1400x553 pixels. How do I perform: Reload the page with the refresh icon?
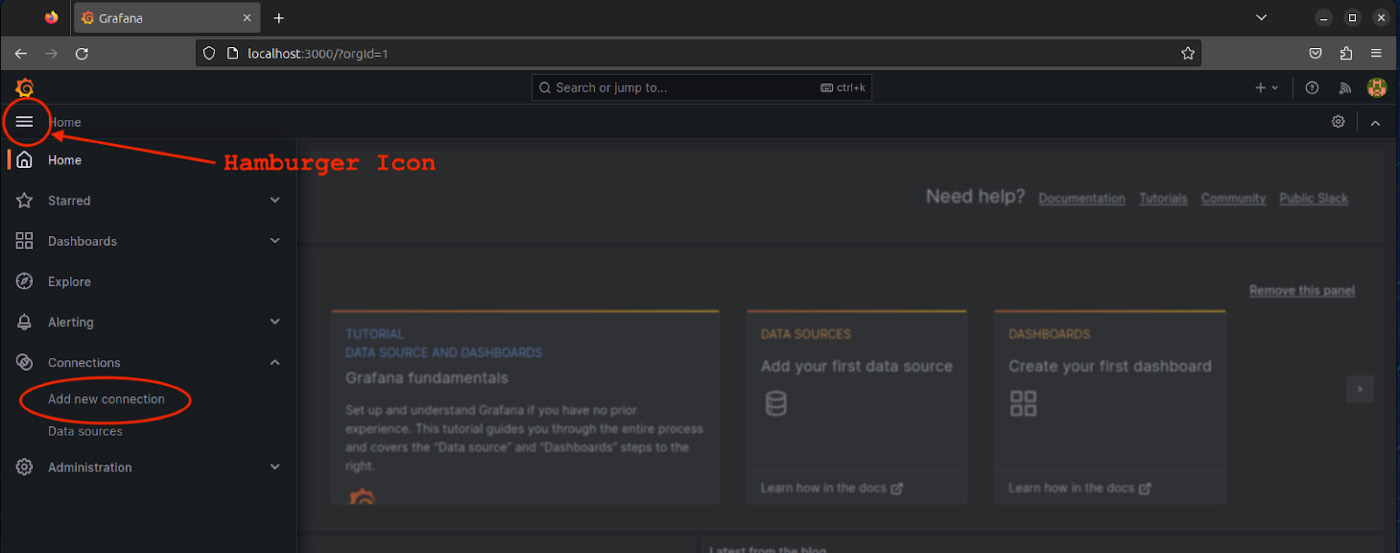pos(82,54)
